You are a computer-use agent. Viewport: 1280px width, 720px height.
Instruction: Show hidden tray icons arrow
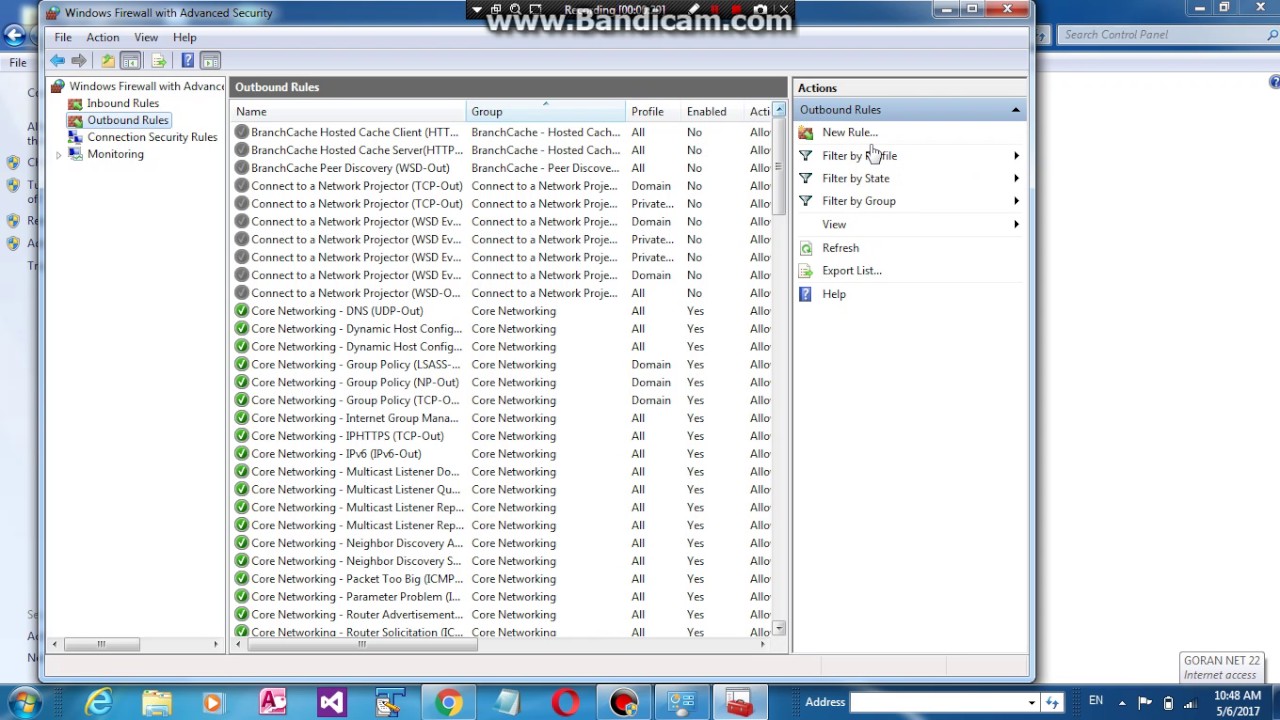[x=1122, y=702]
